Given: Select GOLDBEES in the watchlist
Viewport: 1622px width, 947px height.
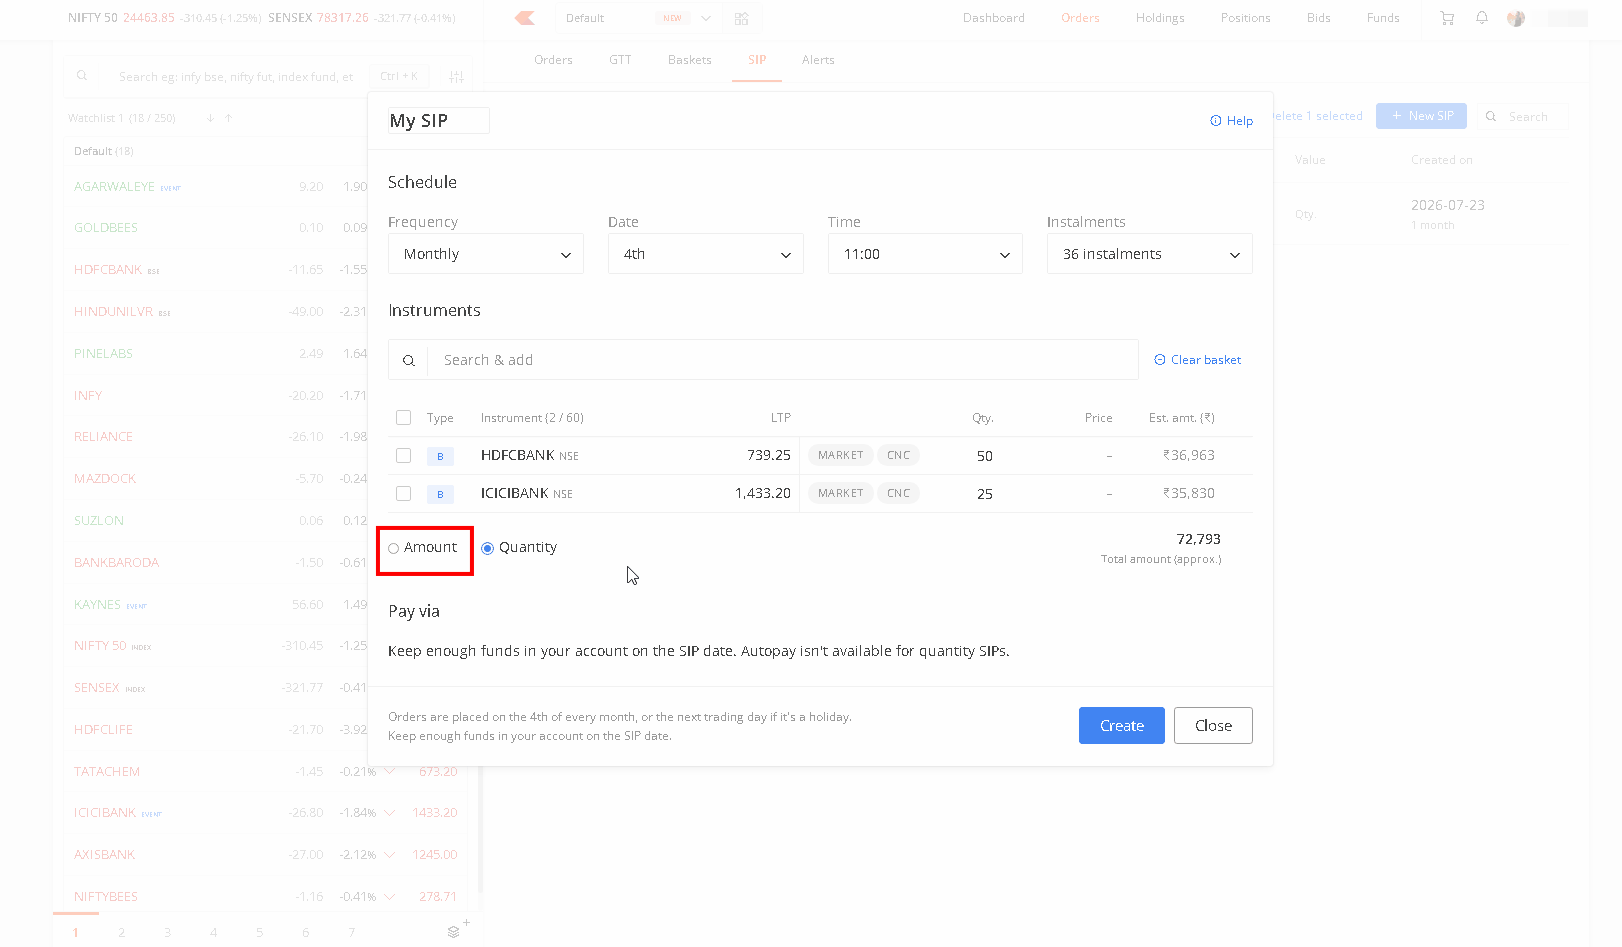Looking at the screenshot, I should [106, 228].
